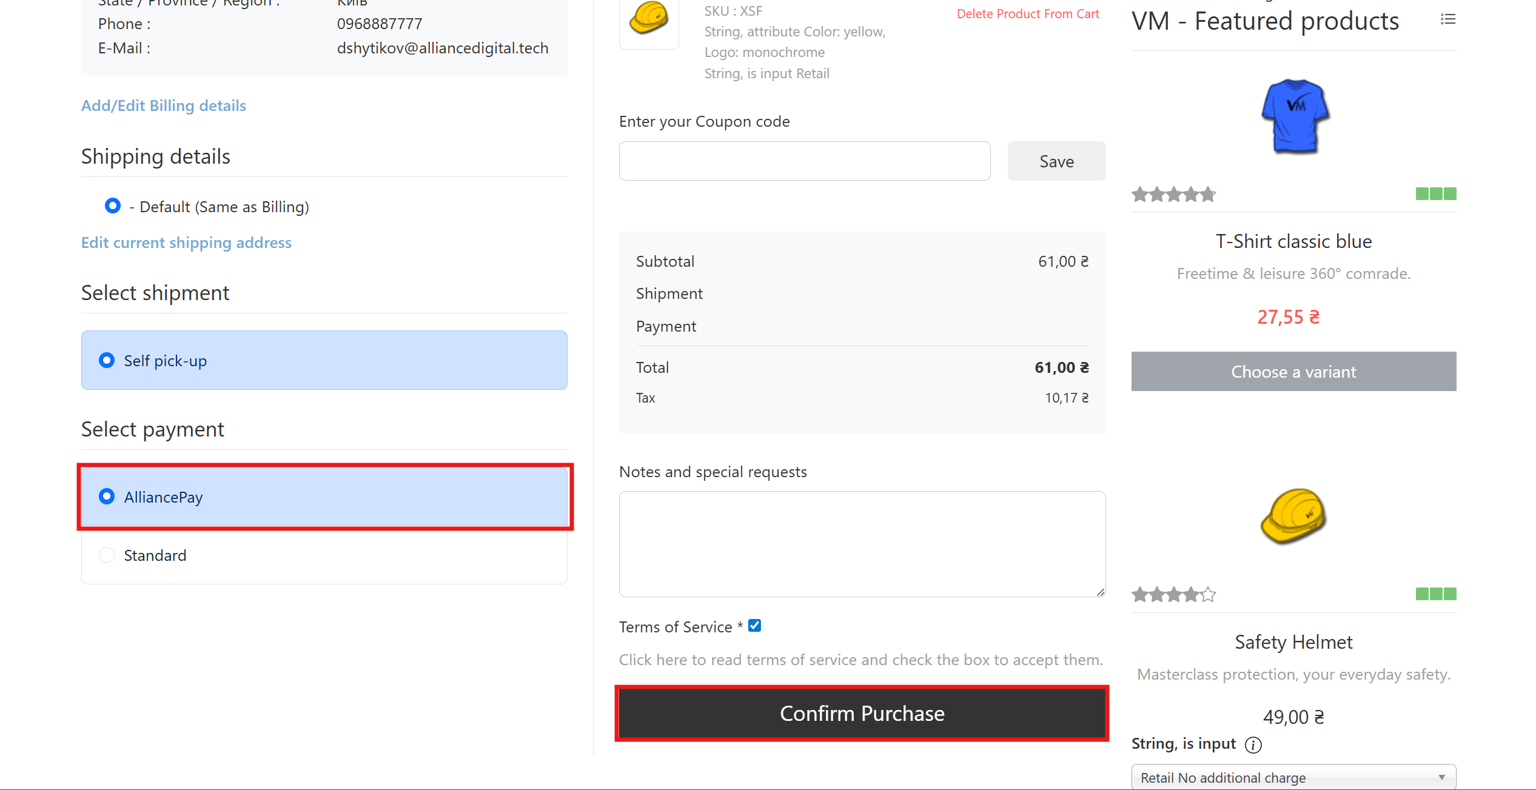The width and height of the screenshot is (1536, 790).
Task: Click the yellow Safety Helmet featured image
Action: click(1293, 516)
